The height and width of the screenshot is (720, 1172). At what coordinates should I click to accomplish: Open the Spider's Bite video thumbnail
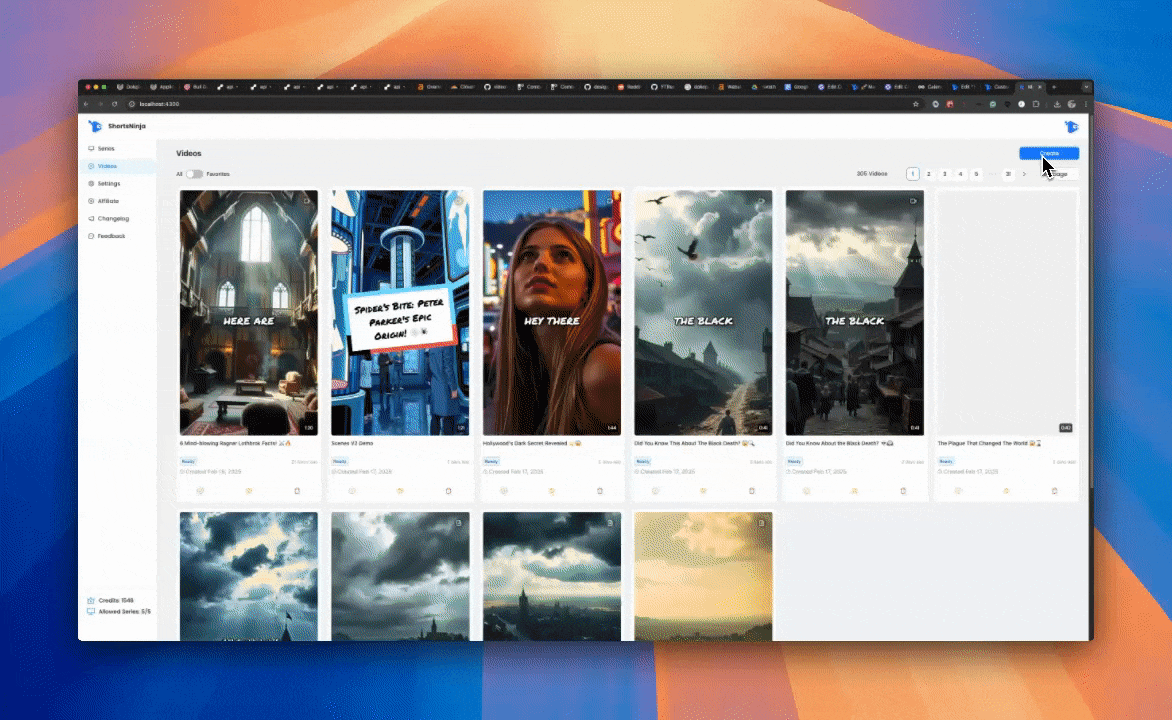(400, 312)
